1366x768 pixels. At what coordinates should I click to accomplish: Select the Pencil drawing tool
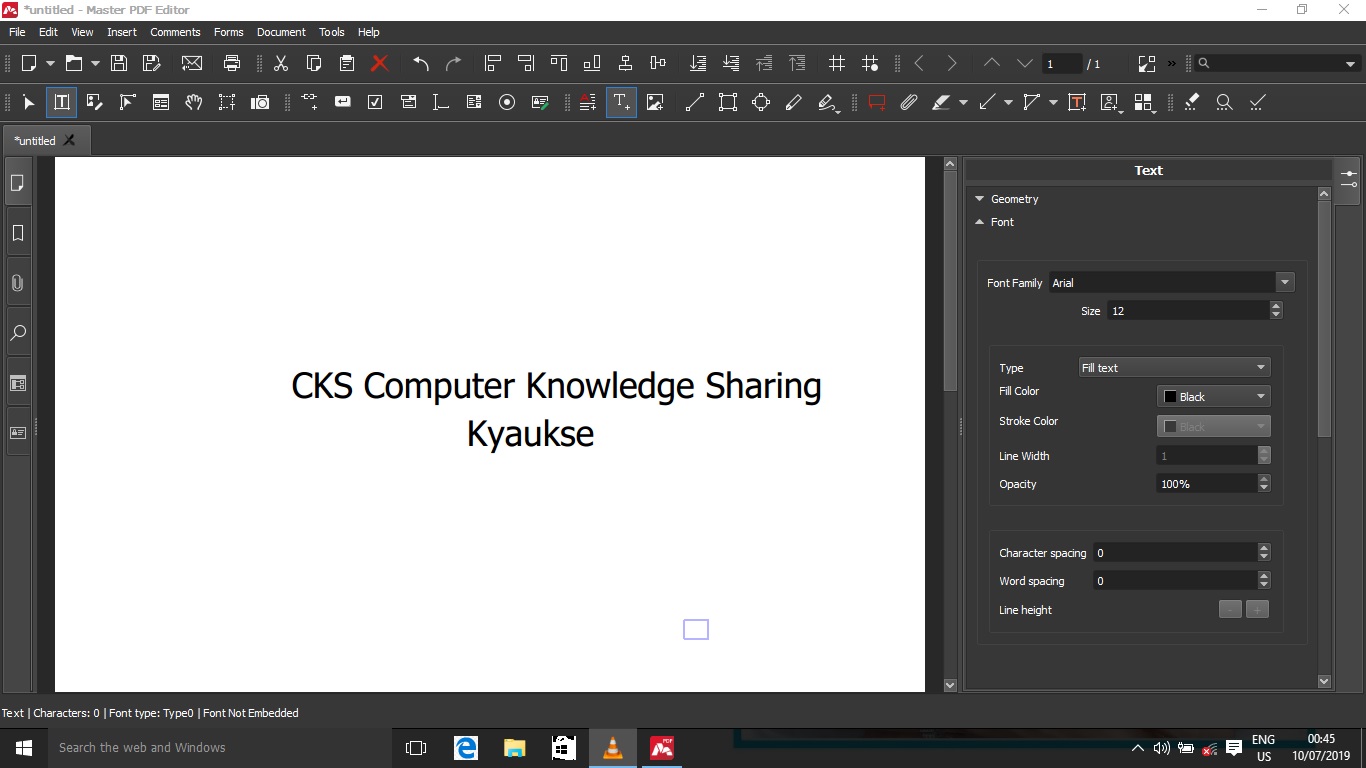794,102
